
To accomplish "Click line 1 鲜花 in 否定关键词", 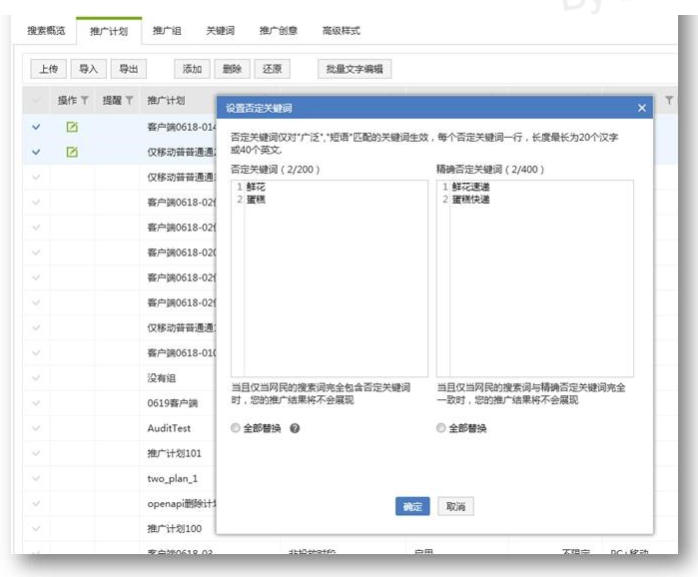I will [x=256, y=187].
